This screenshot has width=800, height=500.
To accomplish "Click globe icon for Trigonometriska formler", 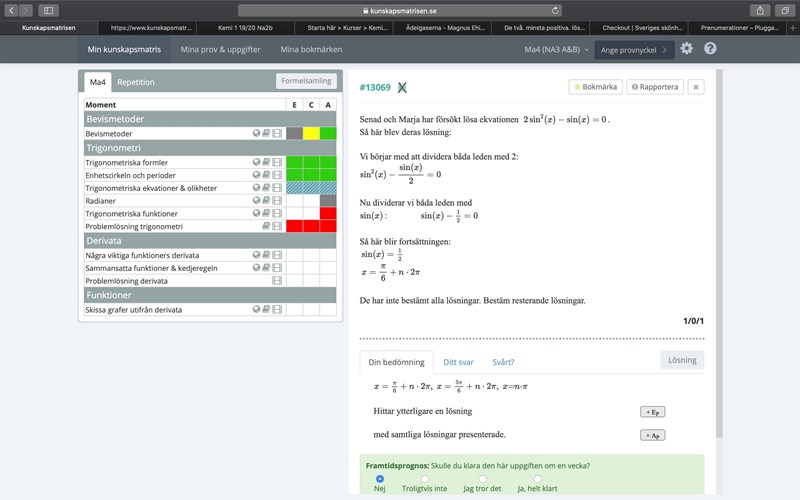I will click(257, 162).
